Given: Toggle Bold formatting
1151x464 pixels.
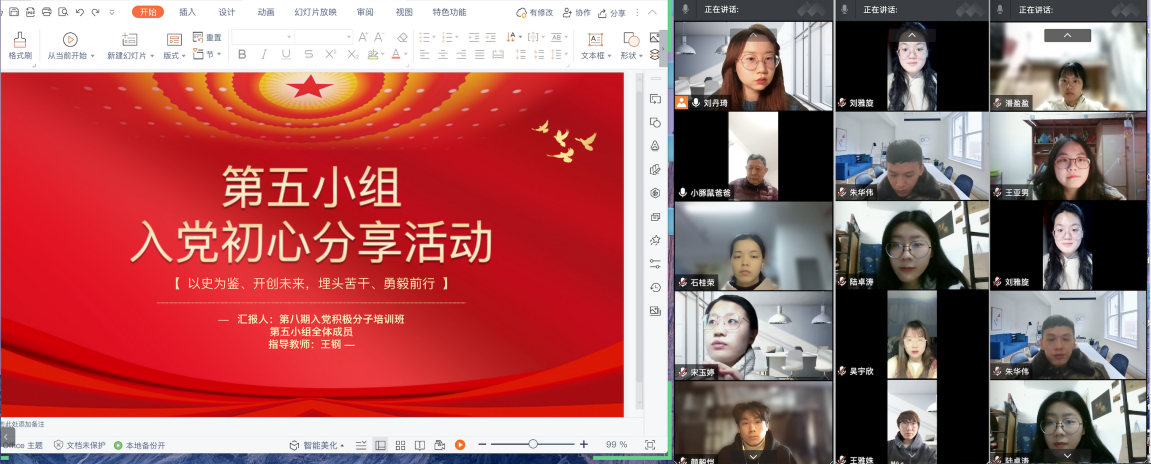Looking at the screenshot, I should 242,54.
